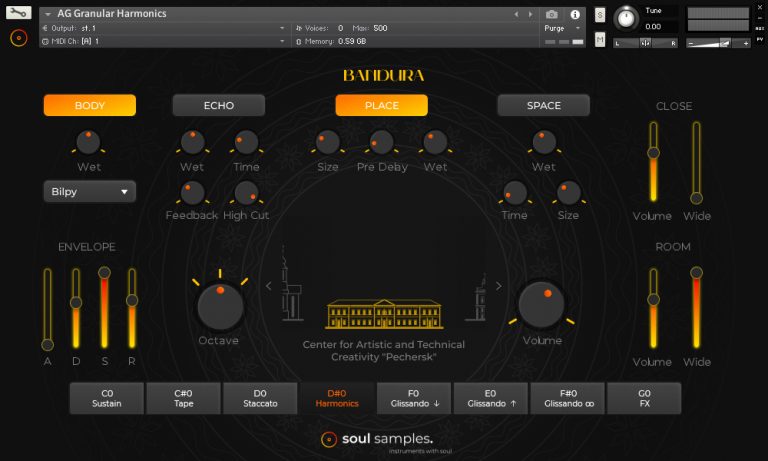Select the C#0 Tape articulation
Image resolution: width=768 pixels, height=461 pixels.
click(x=184, y=398)
